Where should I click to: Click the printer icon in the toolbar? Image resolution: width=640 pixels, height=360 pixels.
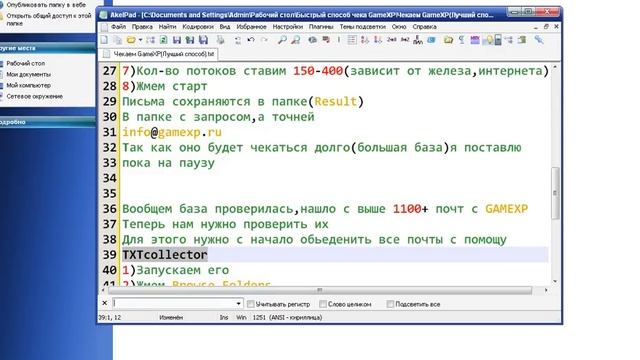tap(220, 40)
